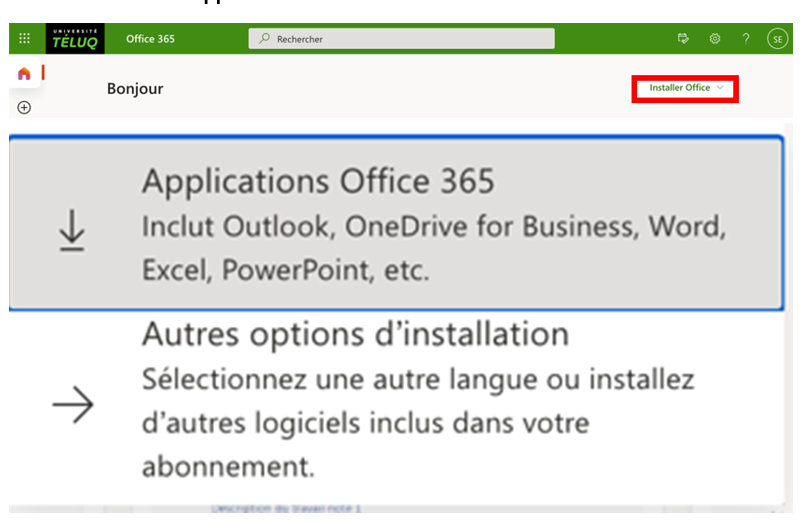Screen dimensions: 812x526
Task: Click inside the Rechercher search field
Action: [410, 39]
